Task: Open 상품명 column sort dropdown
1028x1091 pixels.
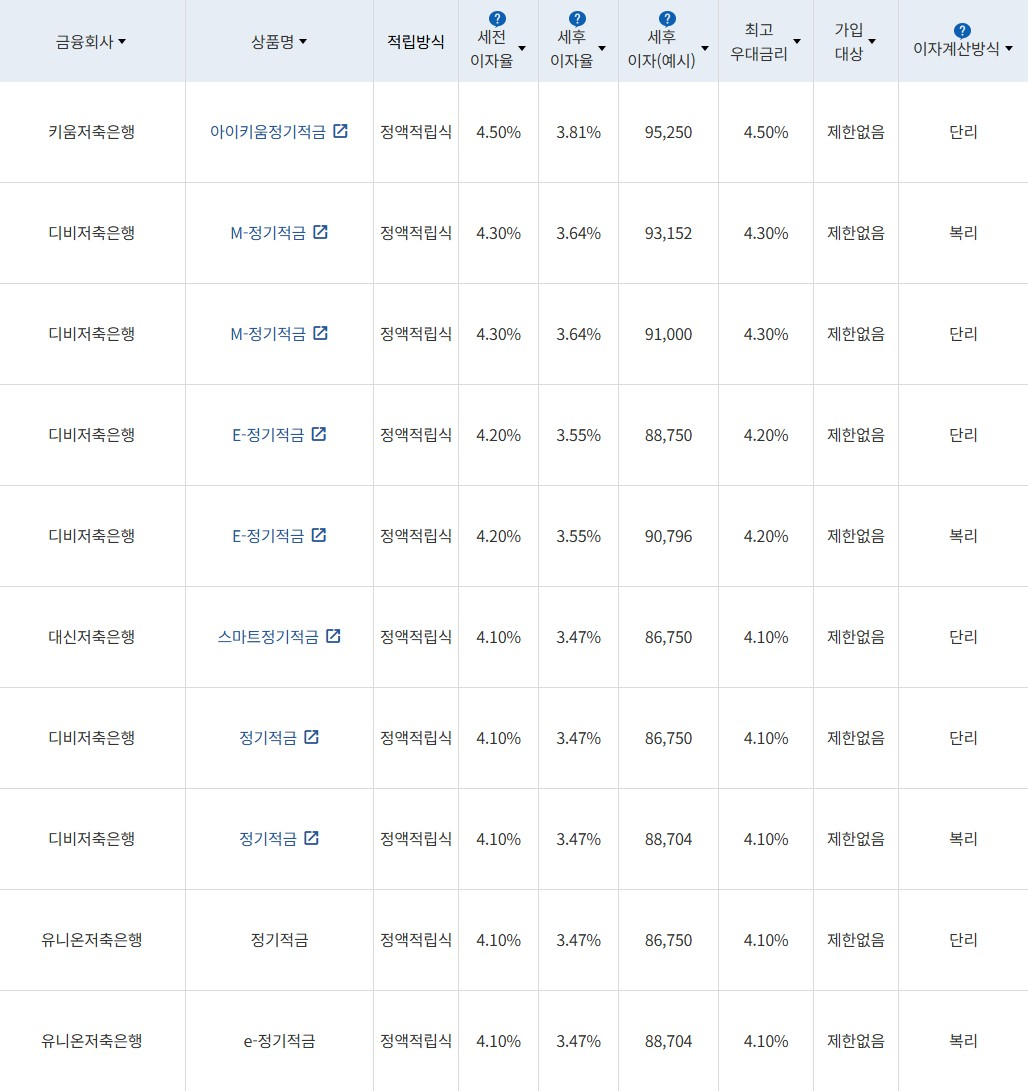Action: click(303, 42)
